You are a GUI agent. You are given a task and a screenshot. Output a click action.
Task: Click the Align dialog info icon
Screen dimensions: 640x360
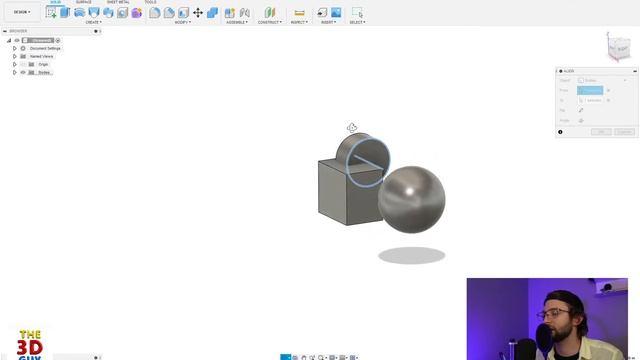pyautogui.click(x=560, y=132)
